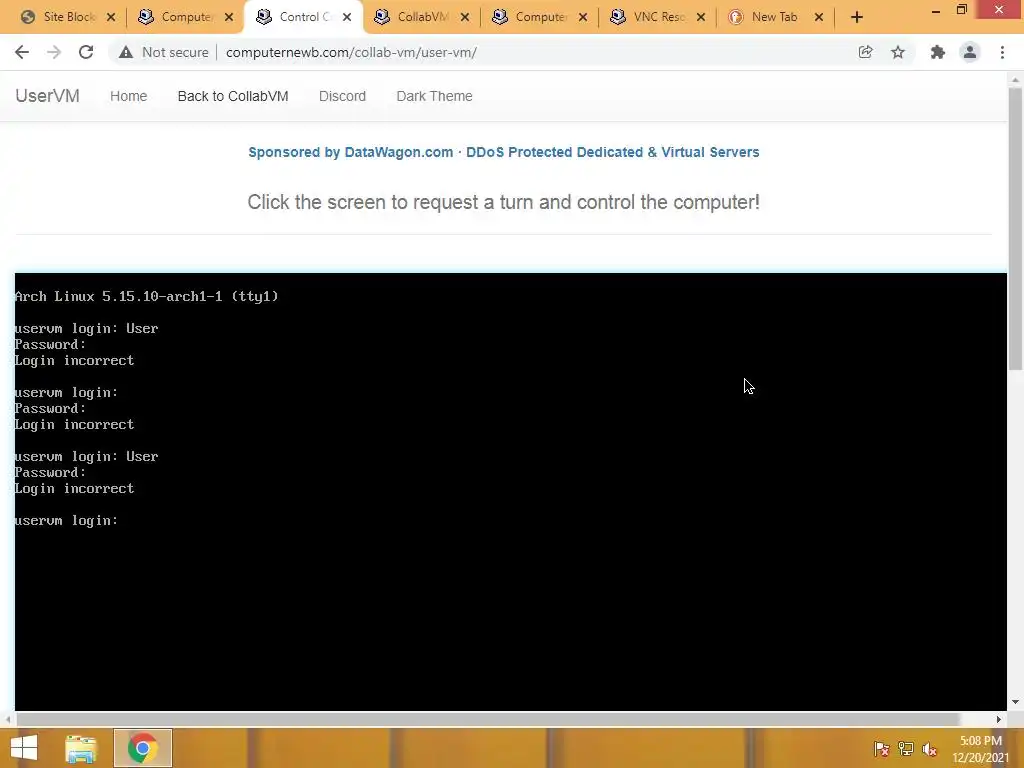
Task: Close the Control tab
Action: (347, 18)
